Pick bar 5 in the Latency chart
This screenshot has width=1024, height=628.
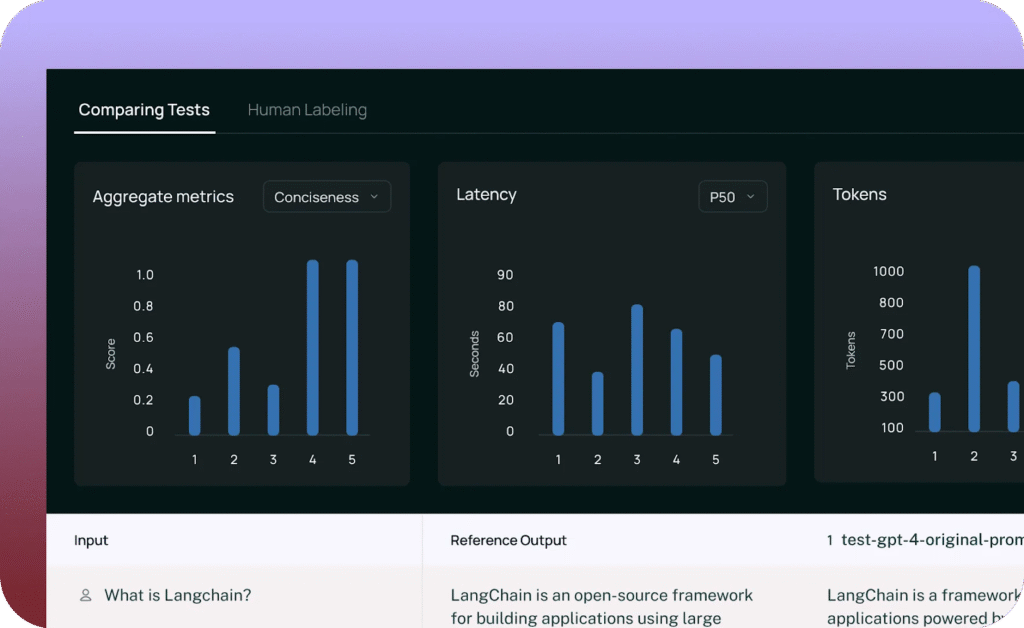tap(716, 395)
